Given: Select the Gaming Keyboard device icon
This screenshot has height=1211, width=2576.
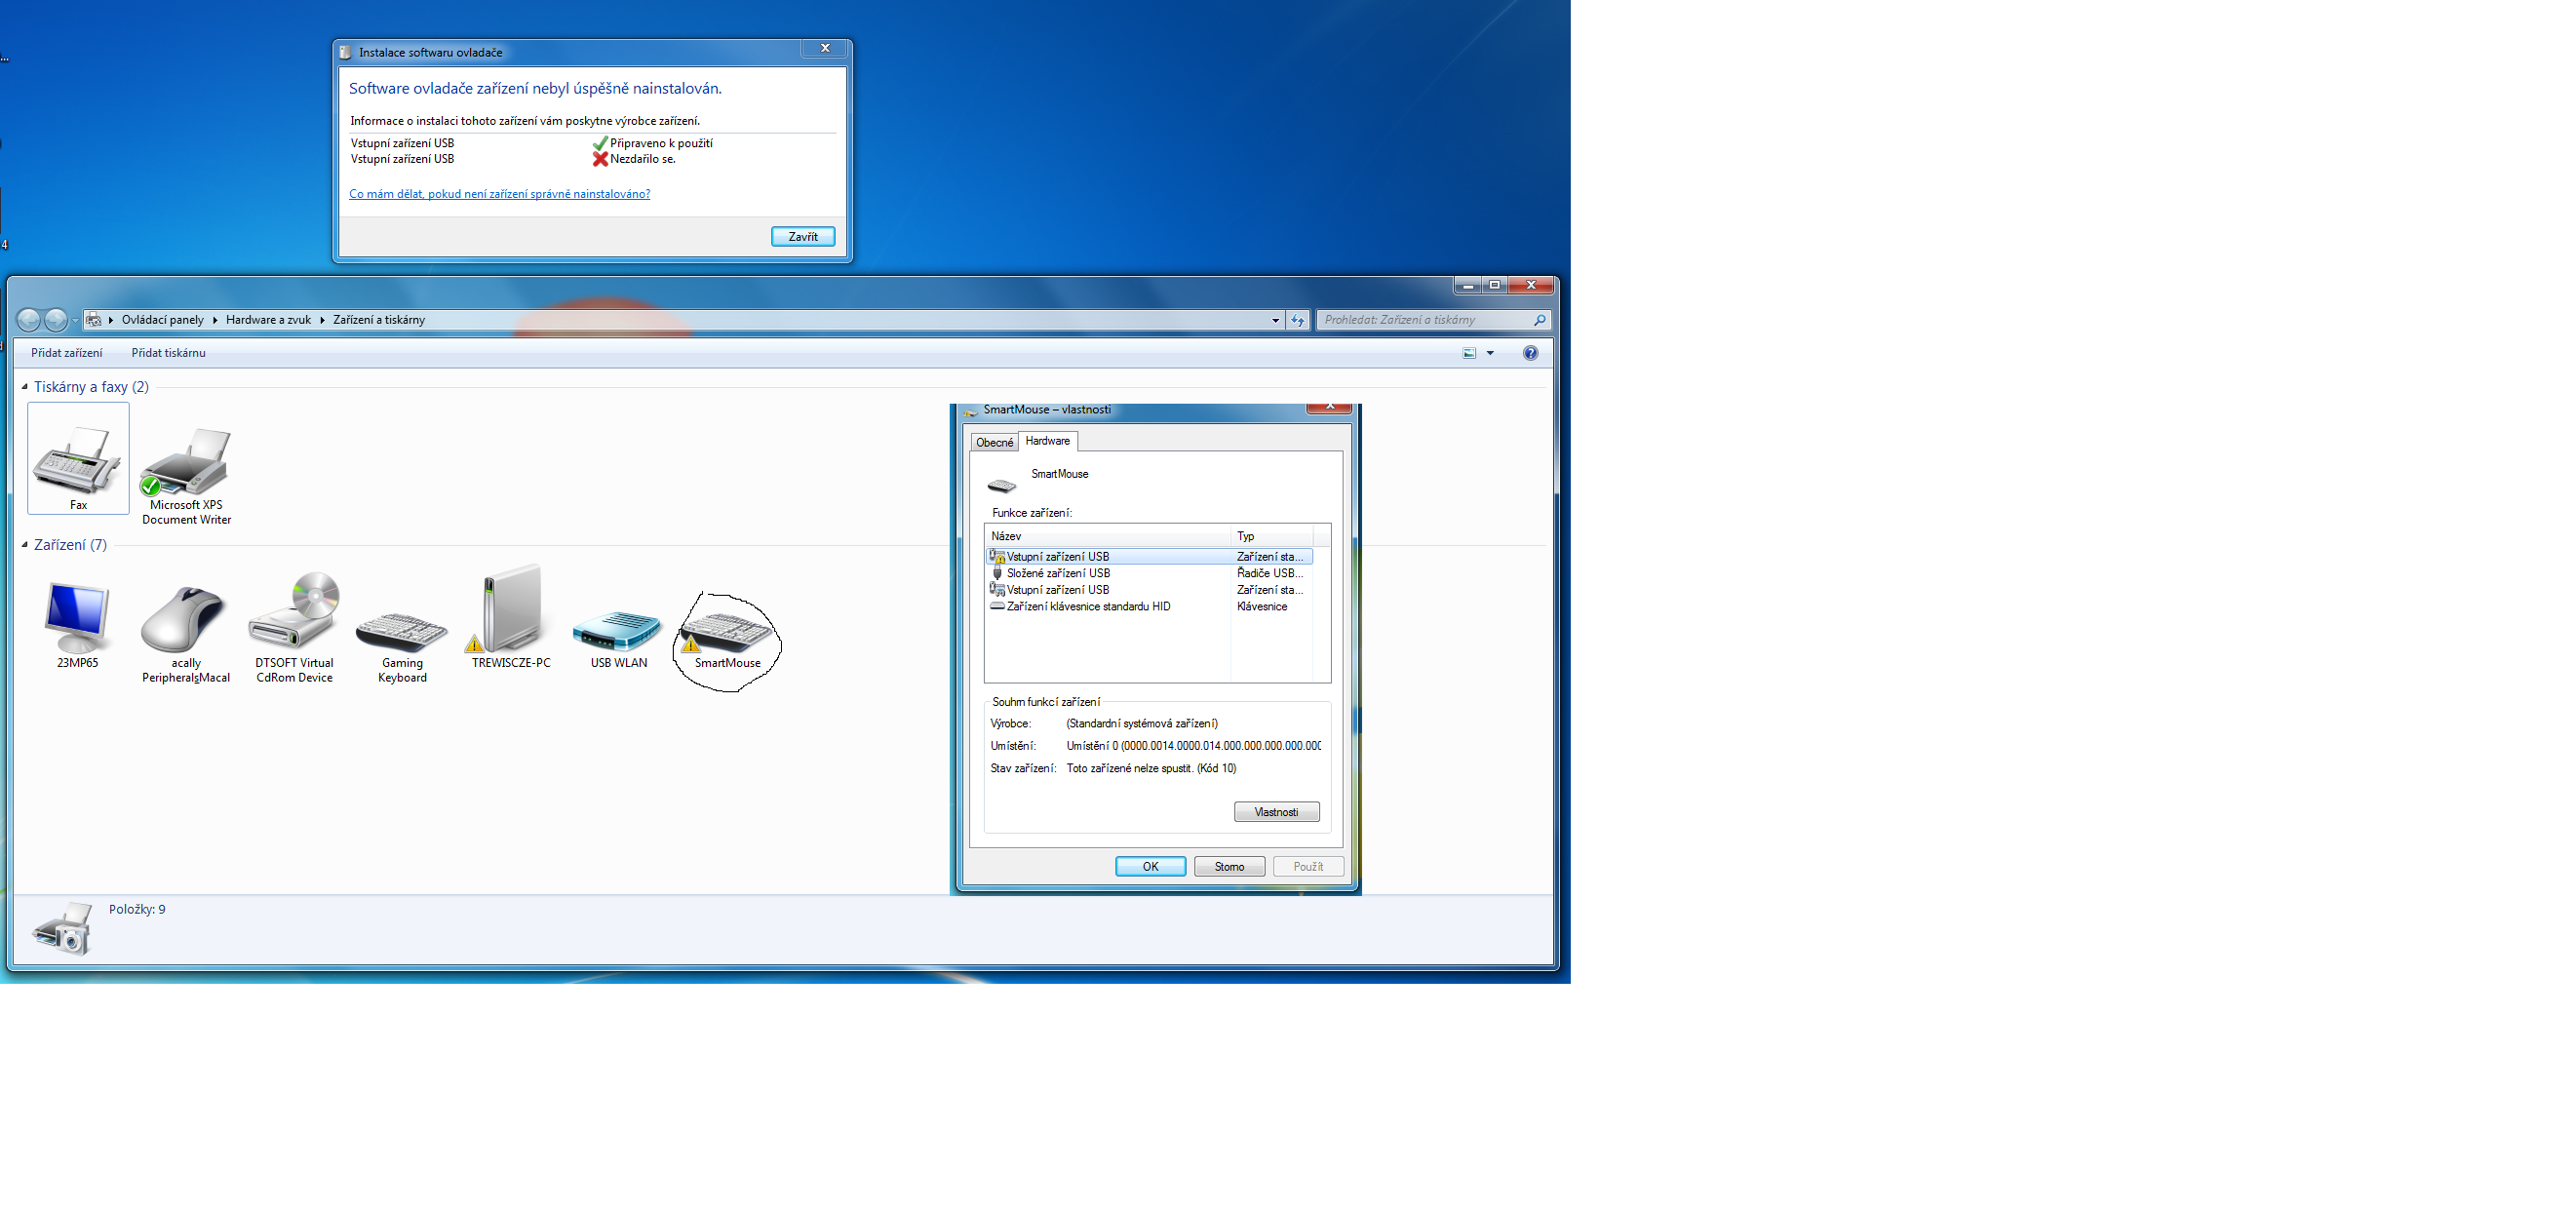Looking at the screenshot, I should 402,630.
